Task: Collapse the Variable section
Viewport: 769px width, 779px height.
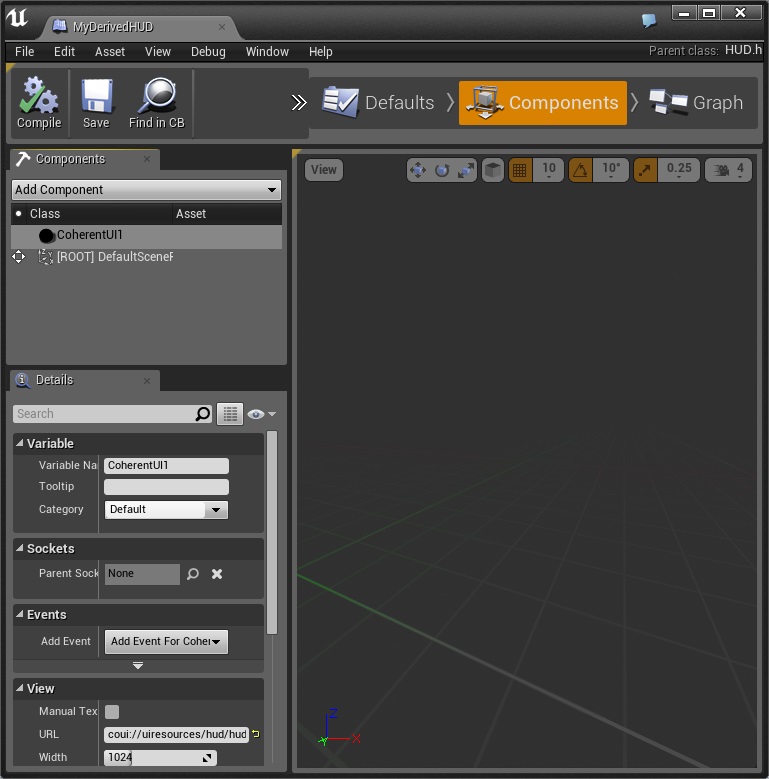Action: pyautogui.click(x=19, y=443)
